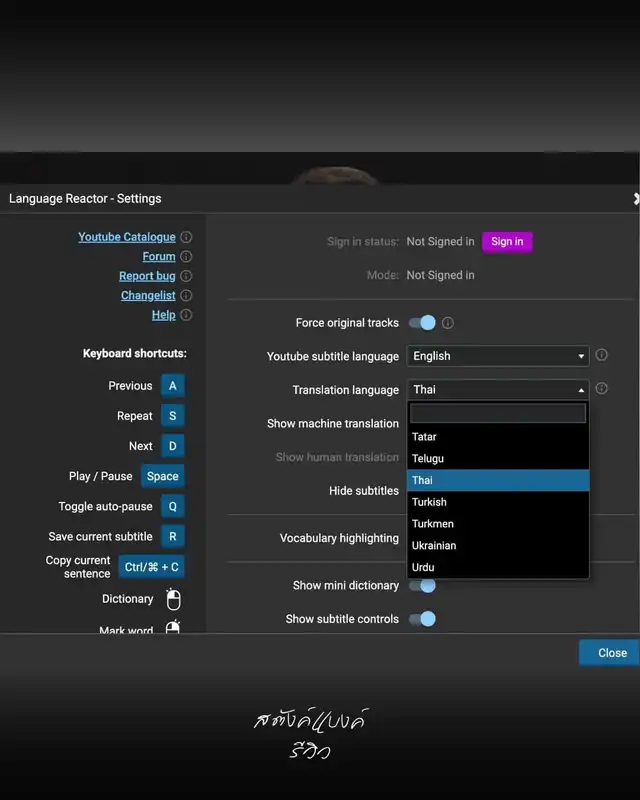Click info icon next to Youtube Catalogue
640x800 pixels.
[x=186, y=238]
